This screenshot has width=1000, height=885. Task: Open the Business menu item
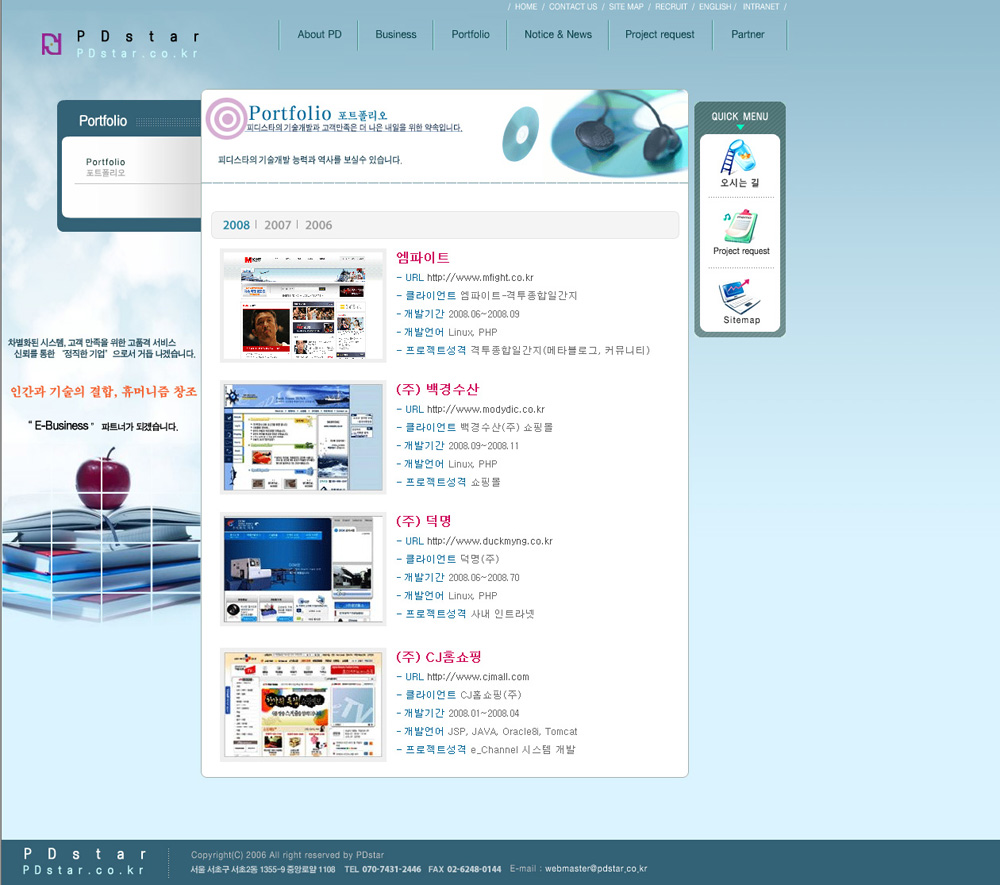[x=396, y=34]
